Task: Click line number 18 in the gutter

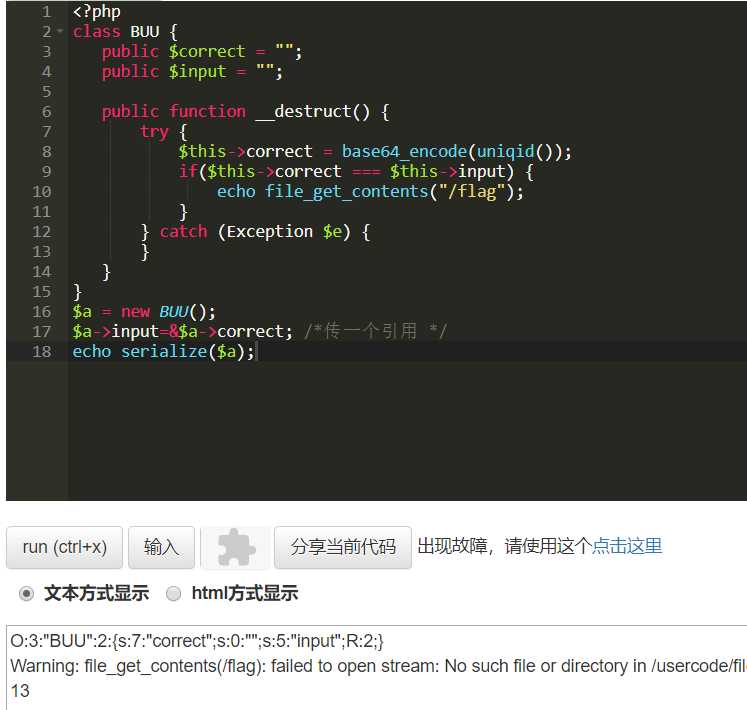Action: coord(42,352)
